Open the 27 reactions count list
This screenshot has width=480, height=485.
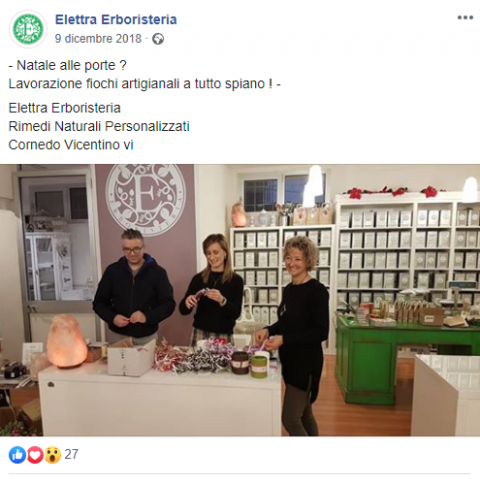[71, 454]
